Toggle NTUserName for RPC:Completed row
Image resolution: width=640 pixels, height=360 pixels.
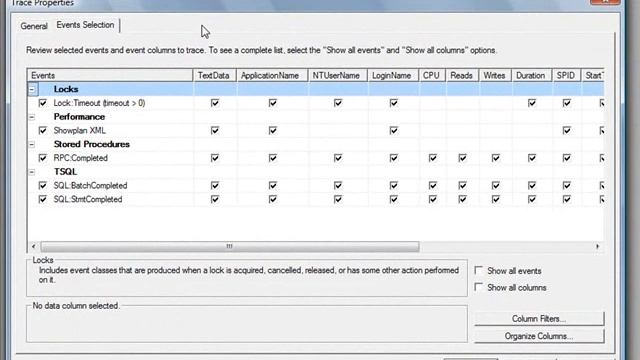(338, 158)
